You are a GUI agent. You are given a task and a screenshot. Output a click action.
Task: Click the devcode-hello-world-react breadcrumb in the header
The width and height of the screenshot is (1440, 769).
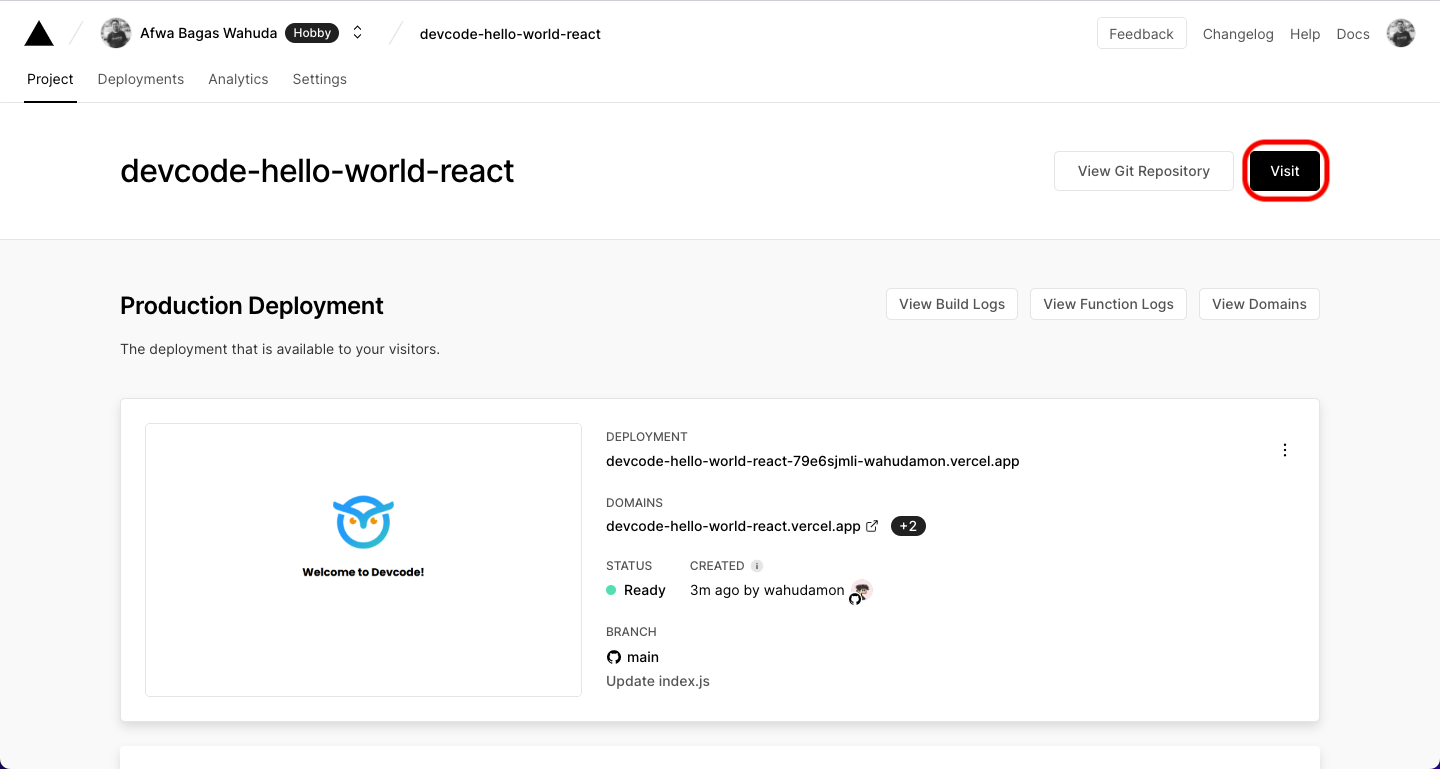510,34
